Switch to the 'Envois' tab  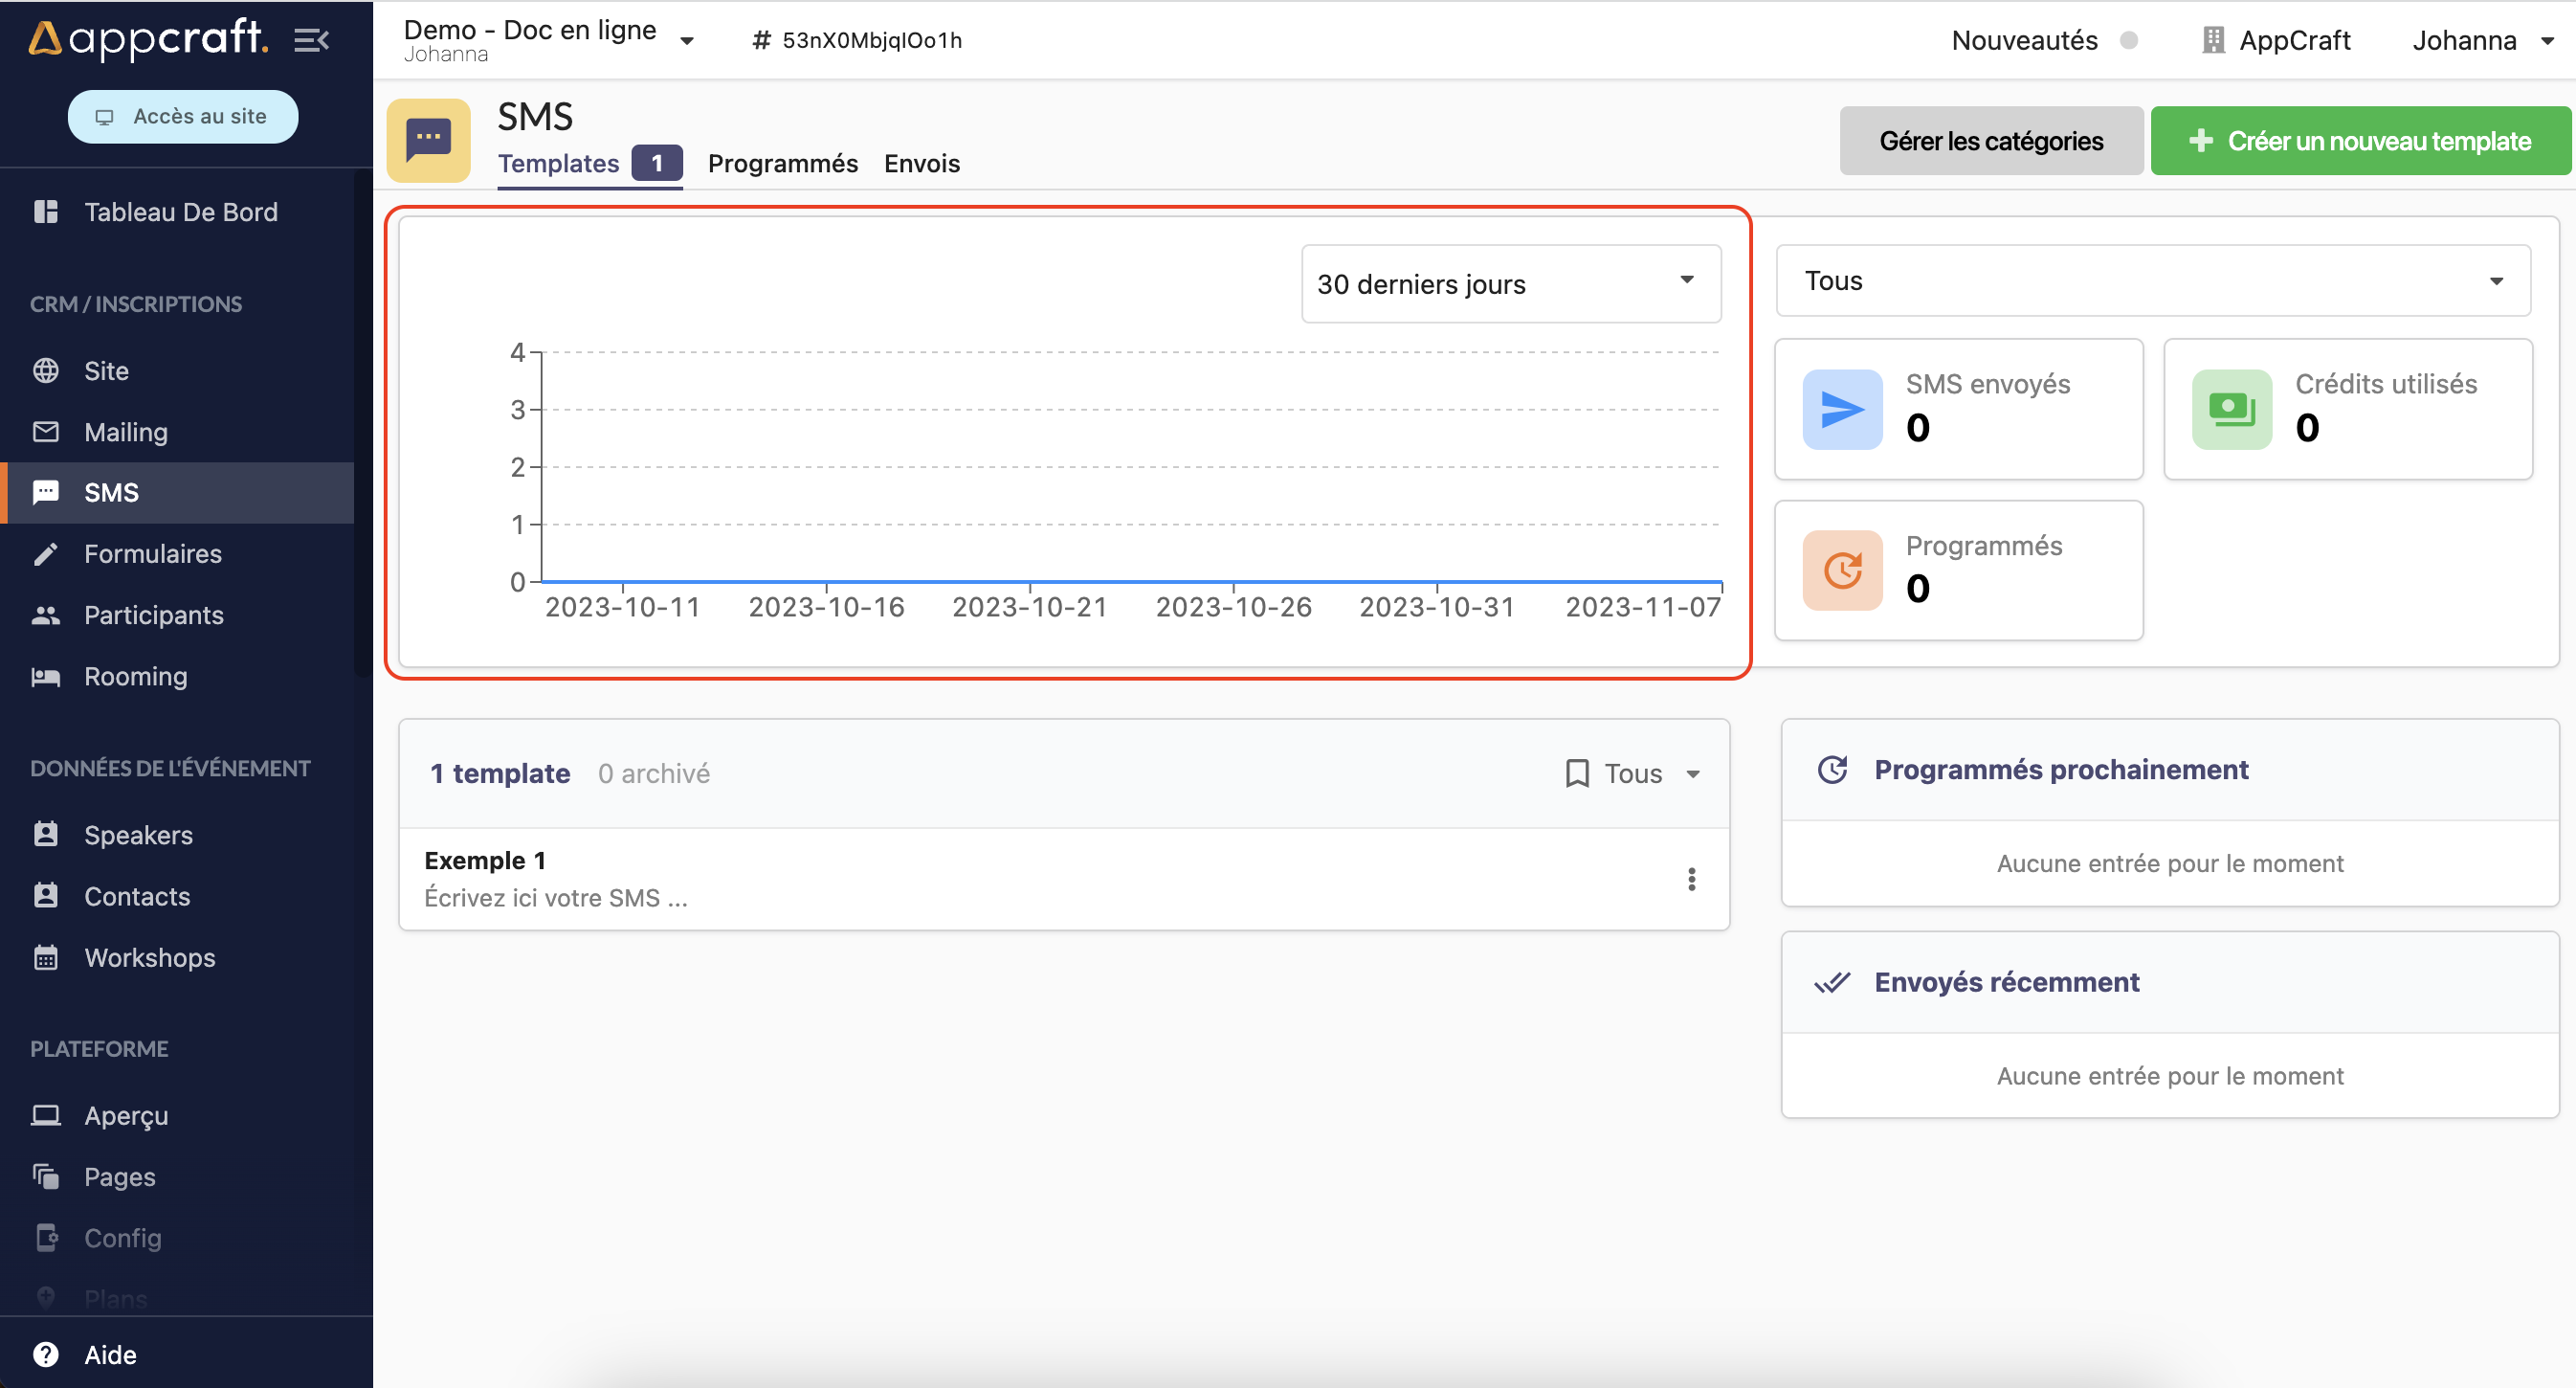click(922, 161)
